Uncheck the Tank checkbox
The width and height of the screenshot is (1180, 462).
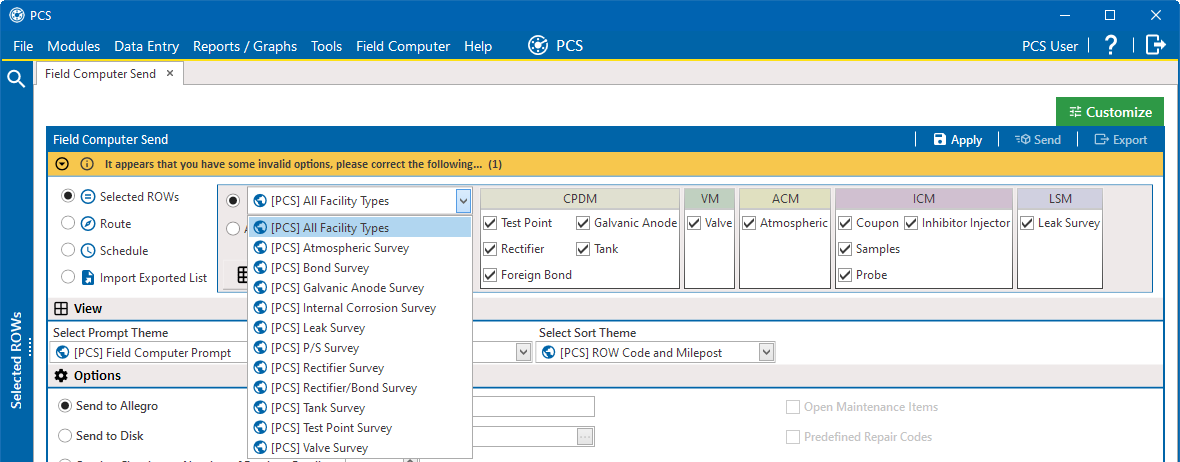click(583, 248)
